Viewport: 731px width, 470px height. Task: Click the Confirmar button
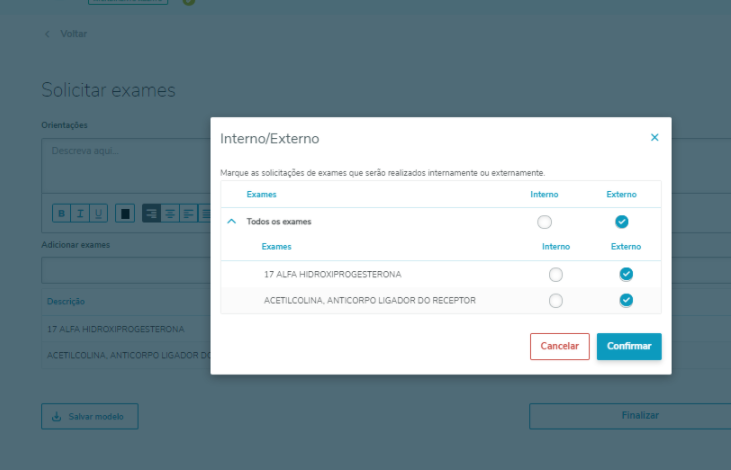point(629,346)
